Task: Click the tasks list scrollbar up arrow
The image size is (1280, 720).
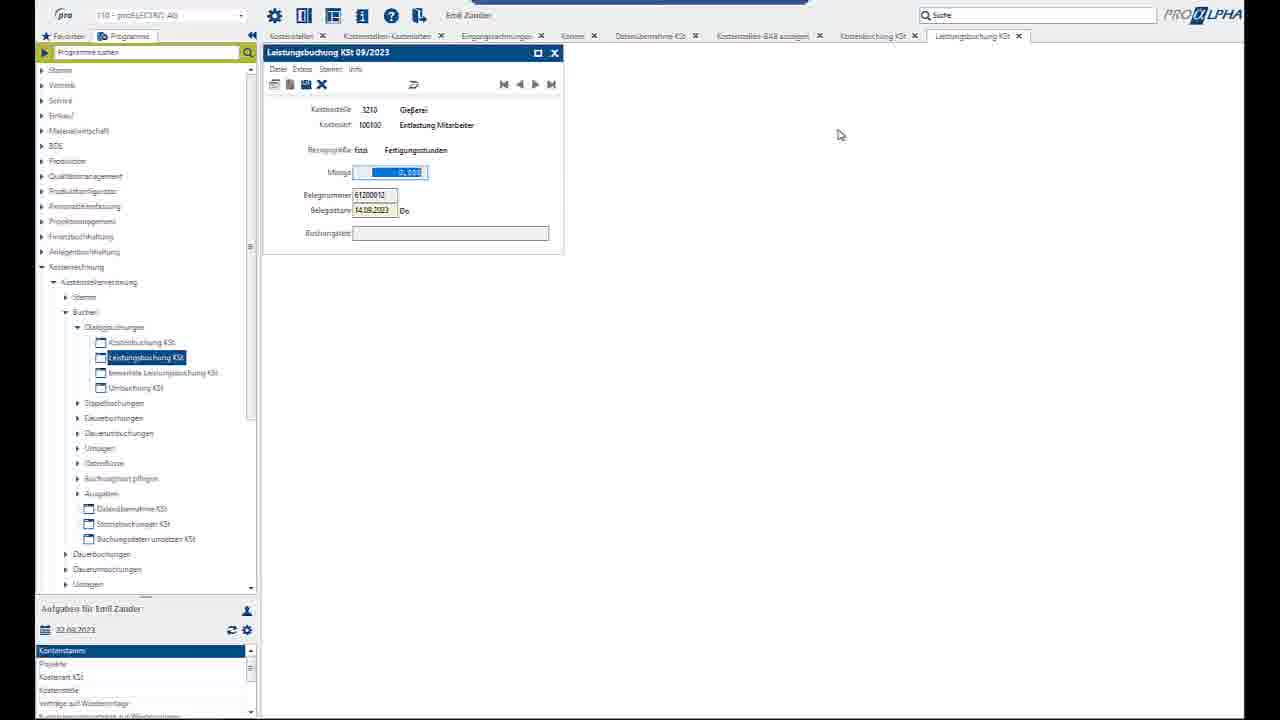Action: coord(251,651)
